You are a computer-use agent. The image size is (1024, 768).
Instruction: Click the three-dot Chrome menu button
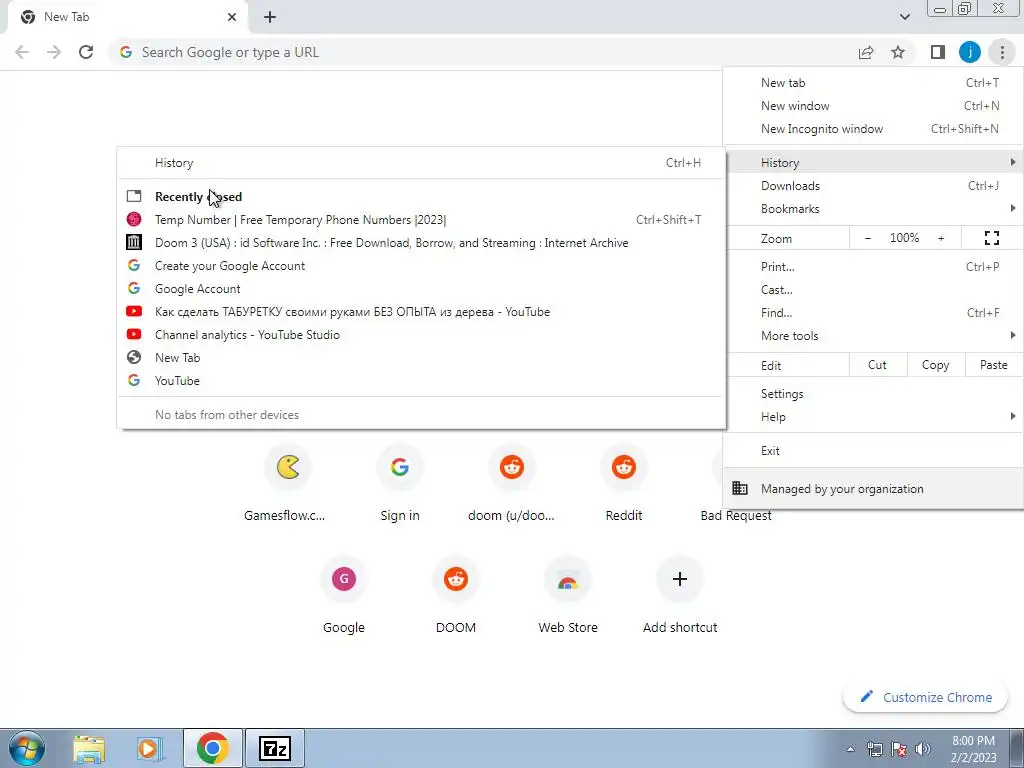(x=1002, y=52)
